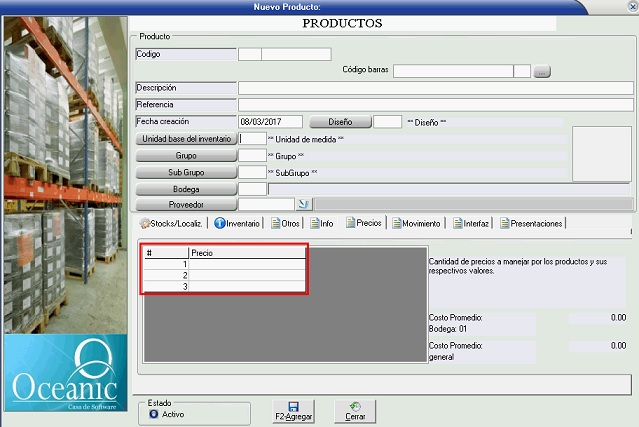This screenshot has height=427, width=639.
Task: Click the Fecha creación date field
Action: click(x=270, y=122)
